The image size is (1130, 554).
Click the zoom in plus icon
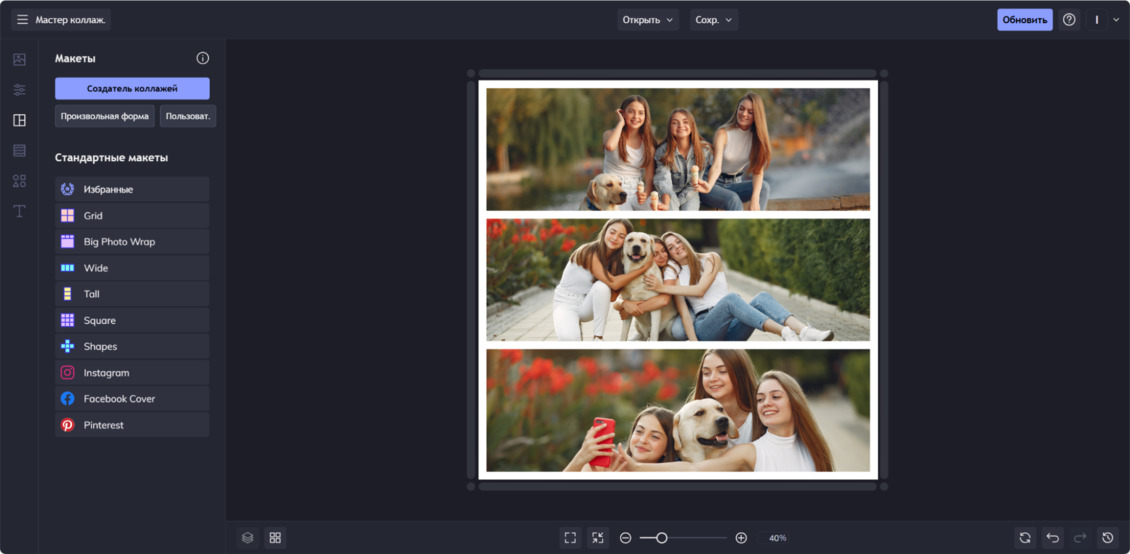(741, 538)
